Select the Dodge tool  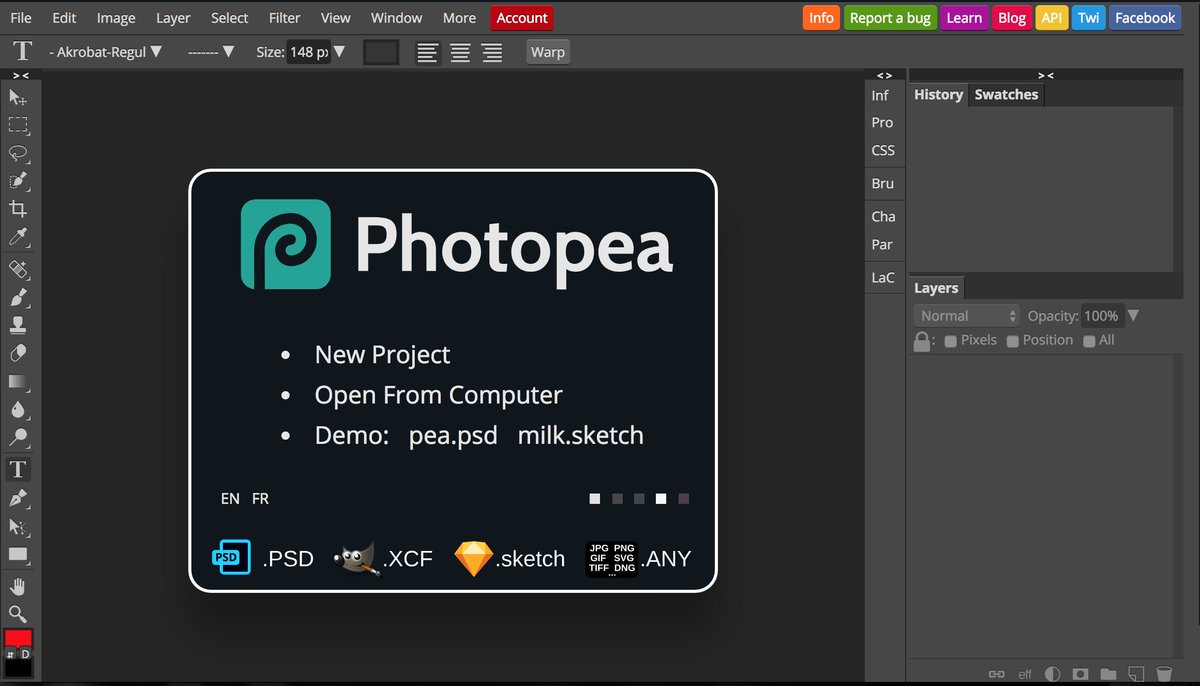[x=18, y=437]
